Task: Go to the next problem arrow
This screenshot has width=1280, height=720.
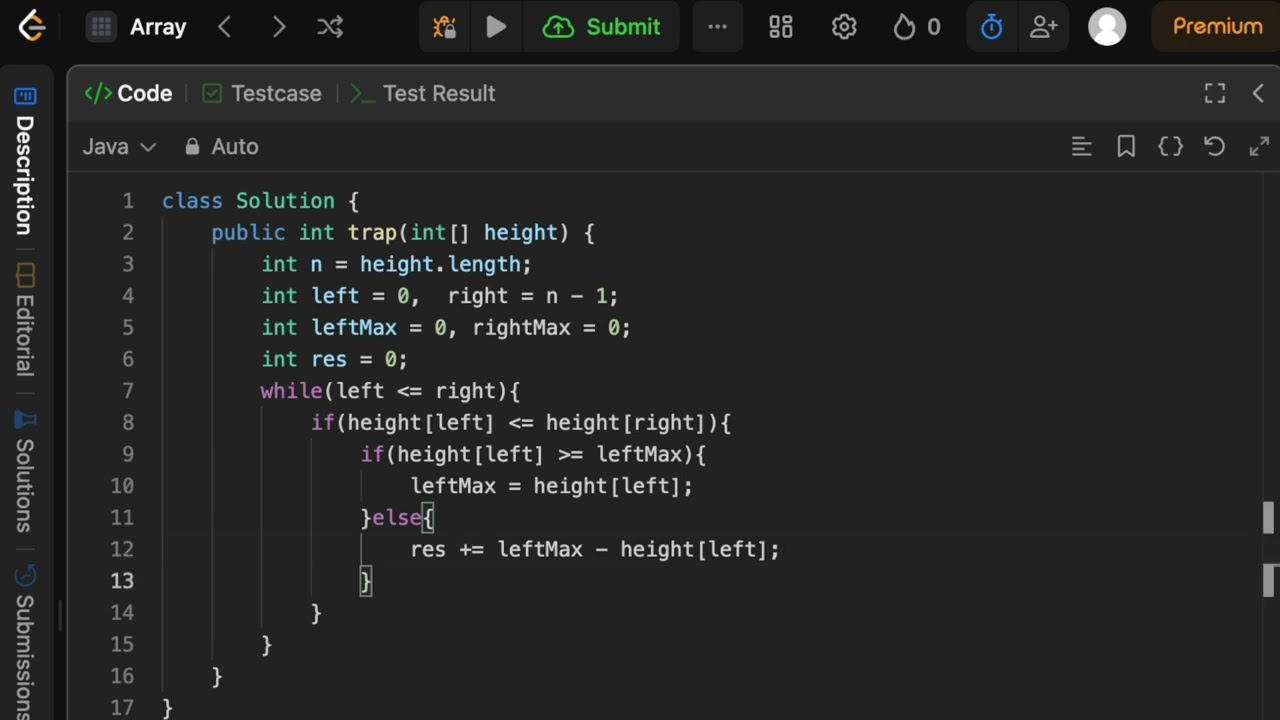Action: pyautogui.click(x=279, y=27)
